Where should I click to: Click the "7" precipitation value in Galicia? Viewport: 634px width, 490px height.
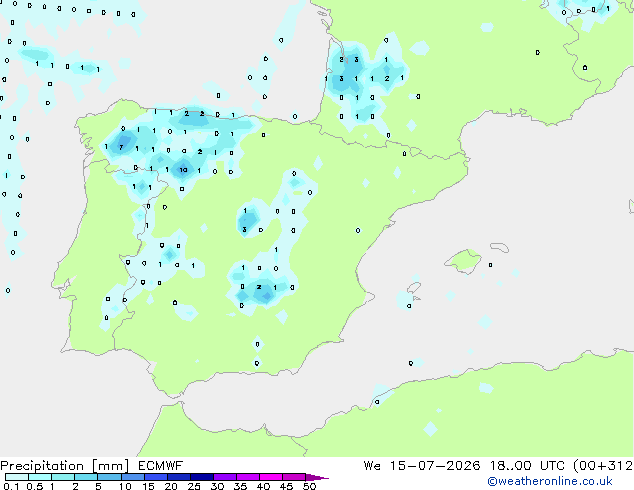pyautogui.click(x=121, y=148)
